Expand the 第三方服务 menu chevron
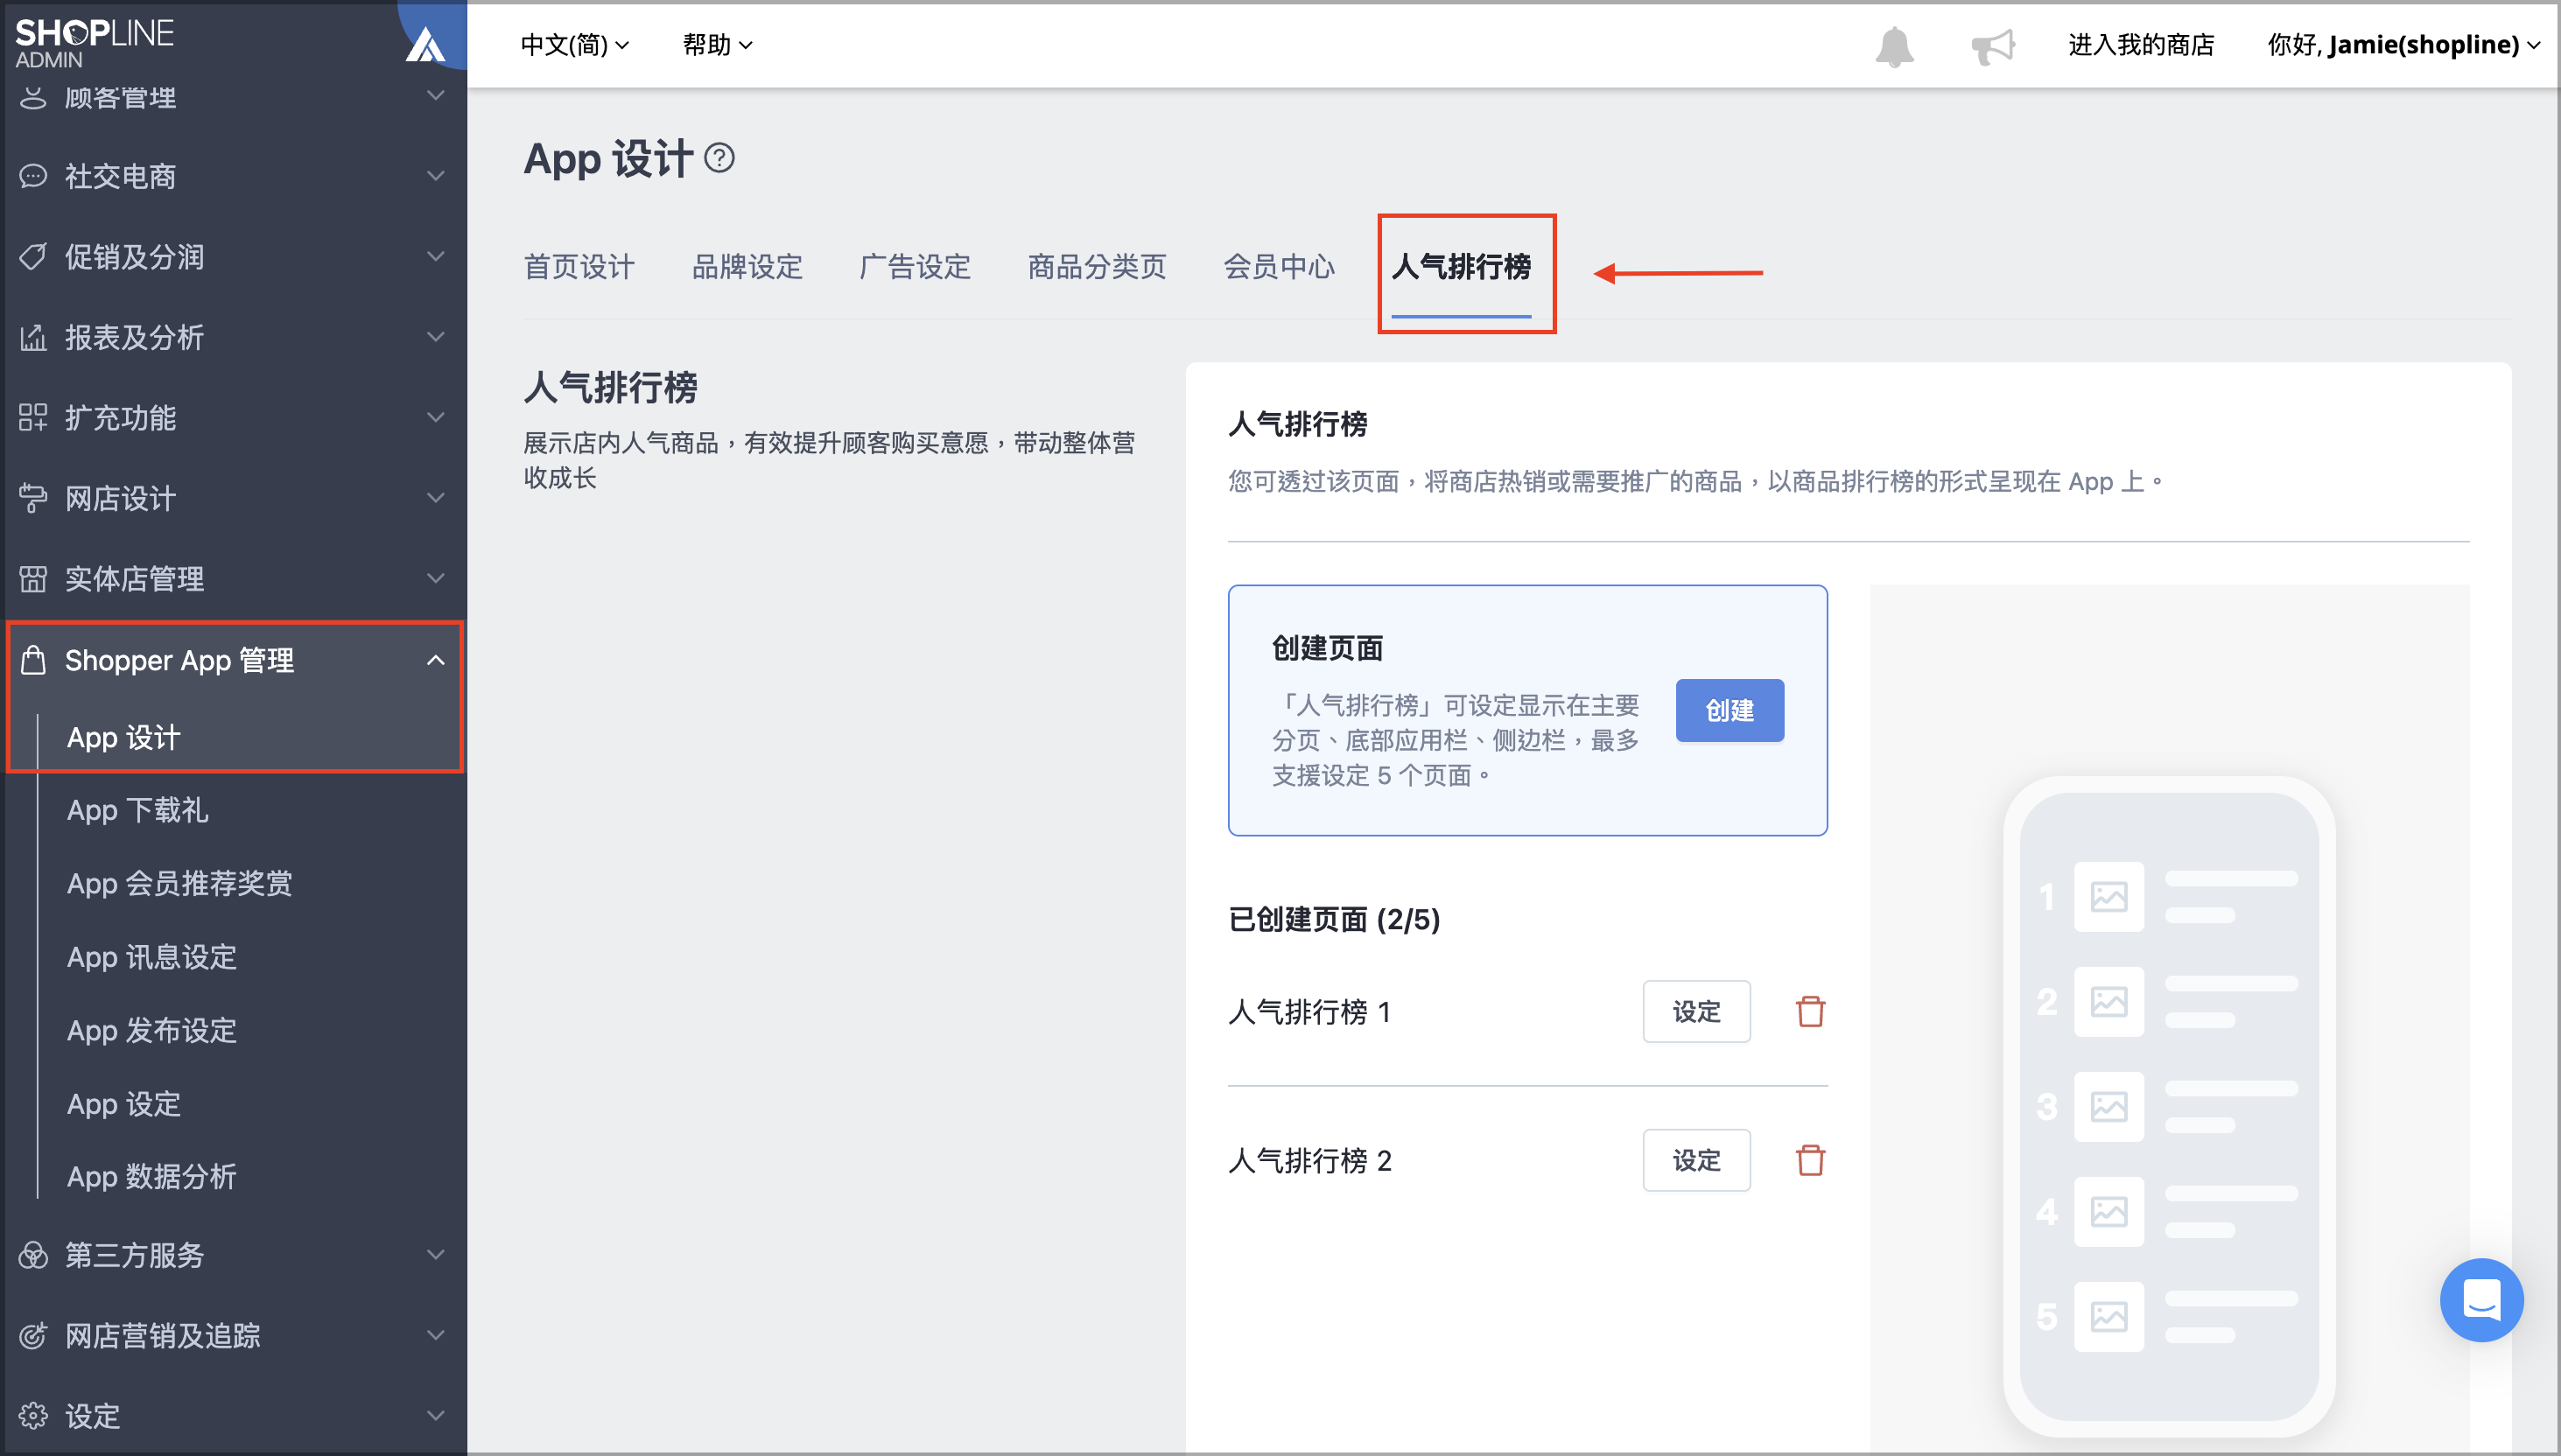Image resolution: width=2561 pixels, height=1456 pixels. point(435,1255)
